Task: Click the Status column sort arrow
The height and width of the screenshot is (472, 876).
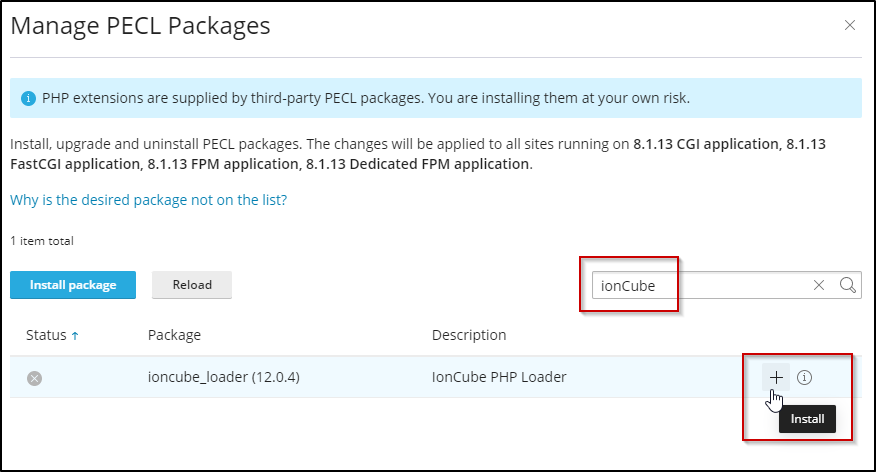Action: coord(75,336)
